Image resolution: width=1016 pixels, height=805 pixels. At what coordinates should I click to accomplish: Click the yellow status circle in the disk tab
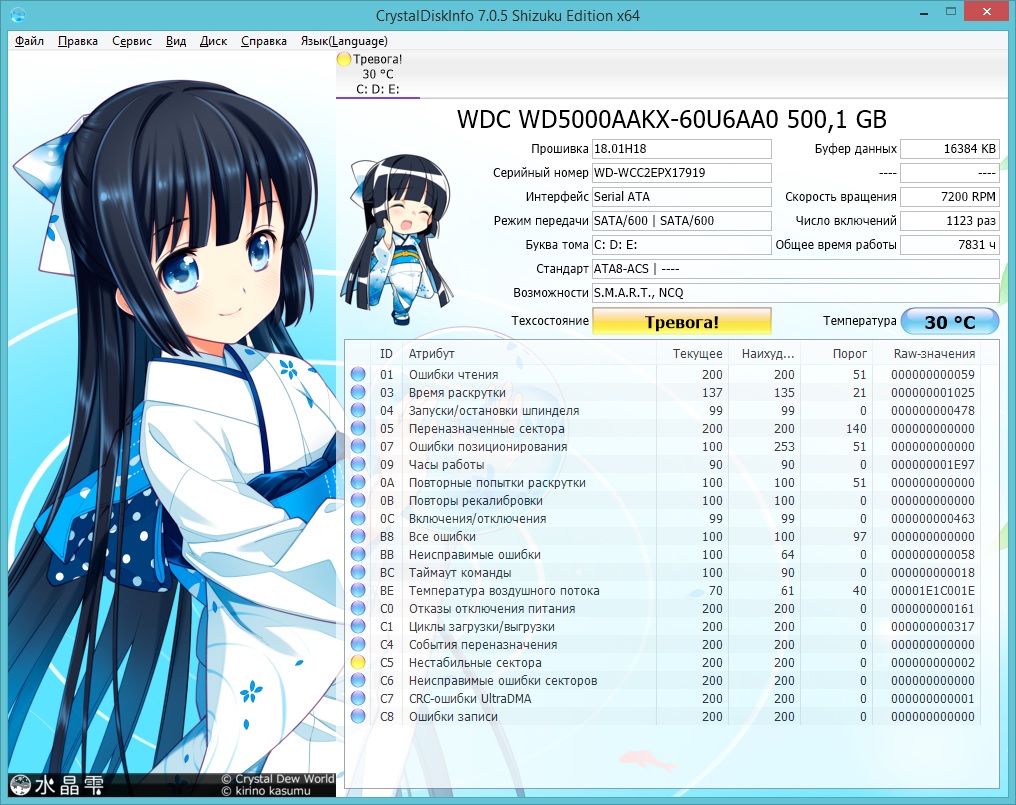point(344,59)
